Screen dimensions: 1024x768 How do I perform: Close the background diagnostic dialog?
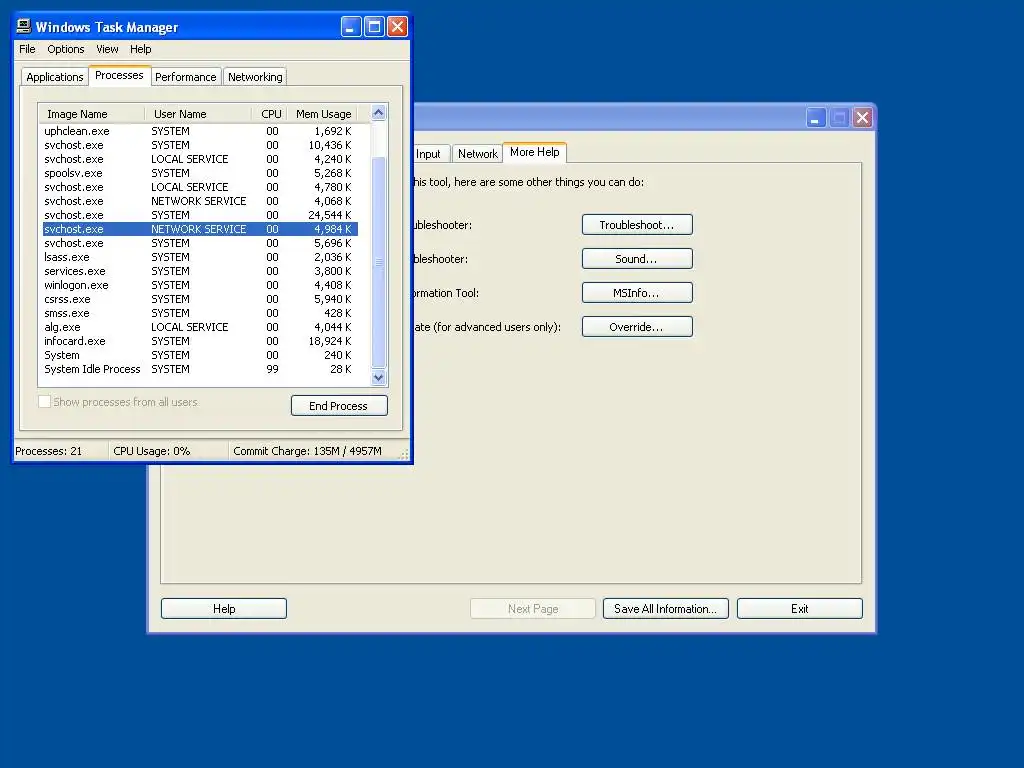point(863,118)
